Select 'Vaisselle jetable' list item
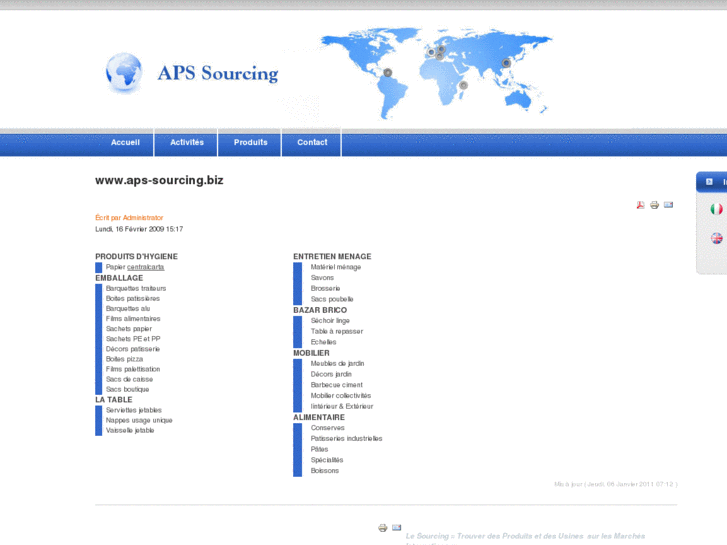This screenshot has height=545, width=727. point(130,430)
